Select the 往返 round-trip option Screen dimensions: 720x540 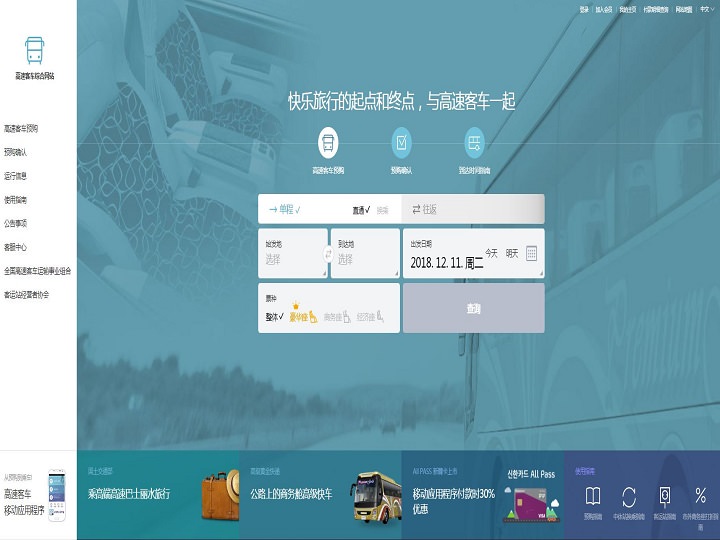[424, 210]
